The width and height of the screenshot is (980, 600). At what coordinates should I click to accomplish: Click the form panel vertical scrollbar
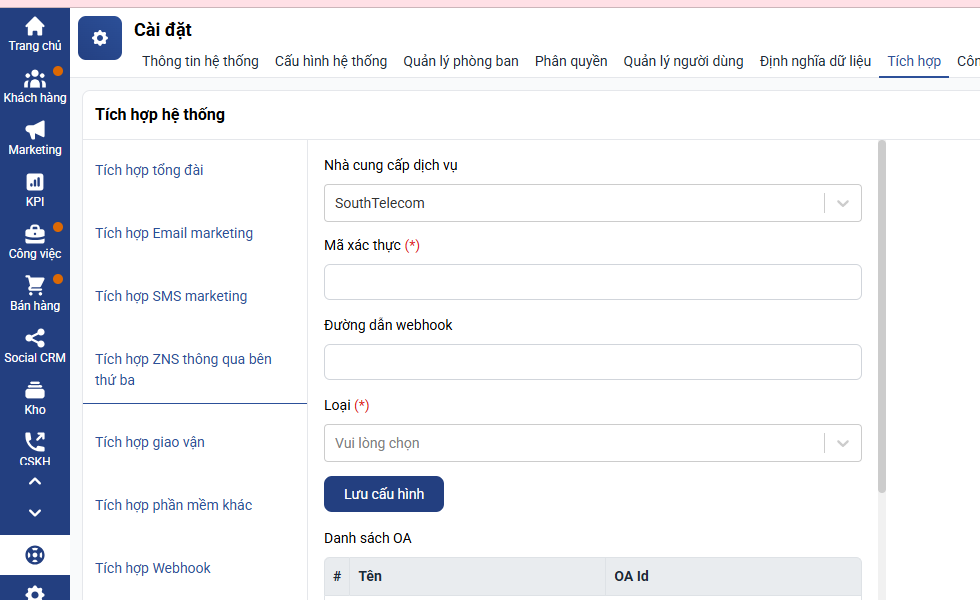pos(882,316)
